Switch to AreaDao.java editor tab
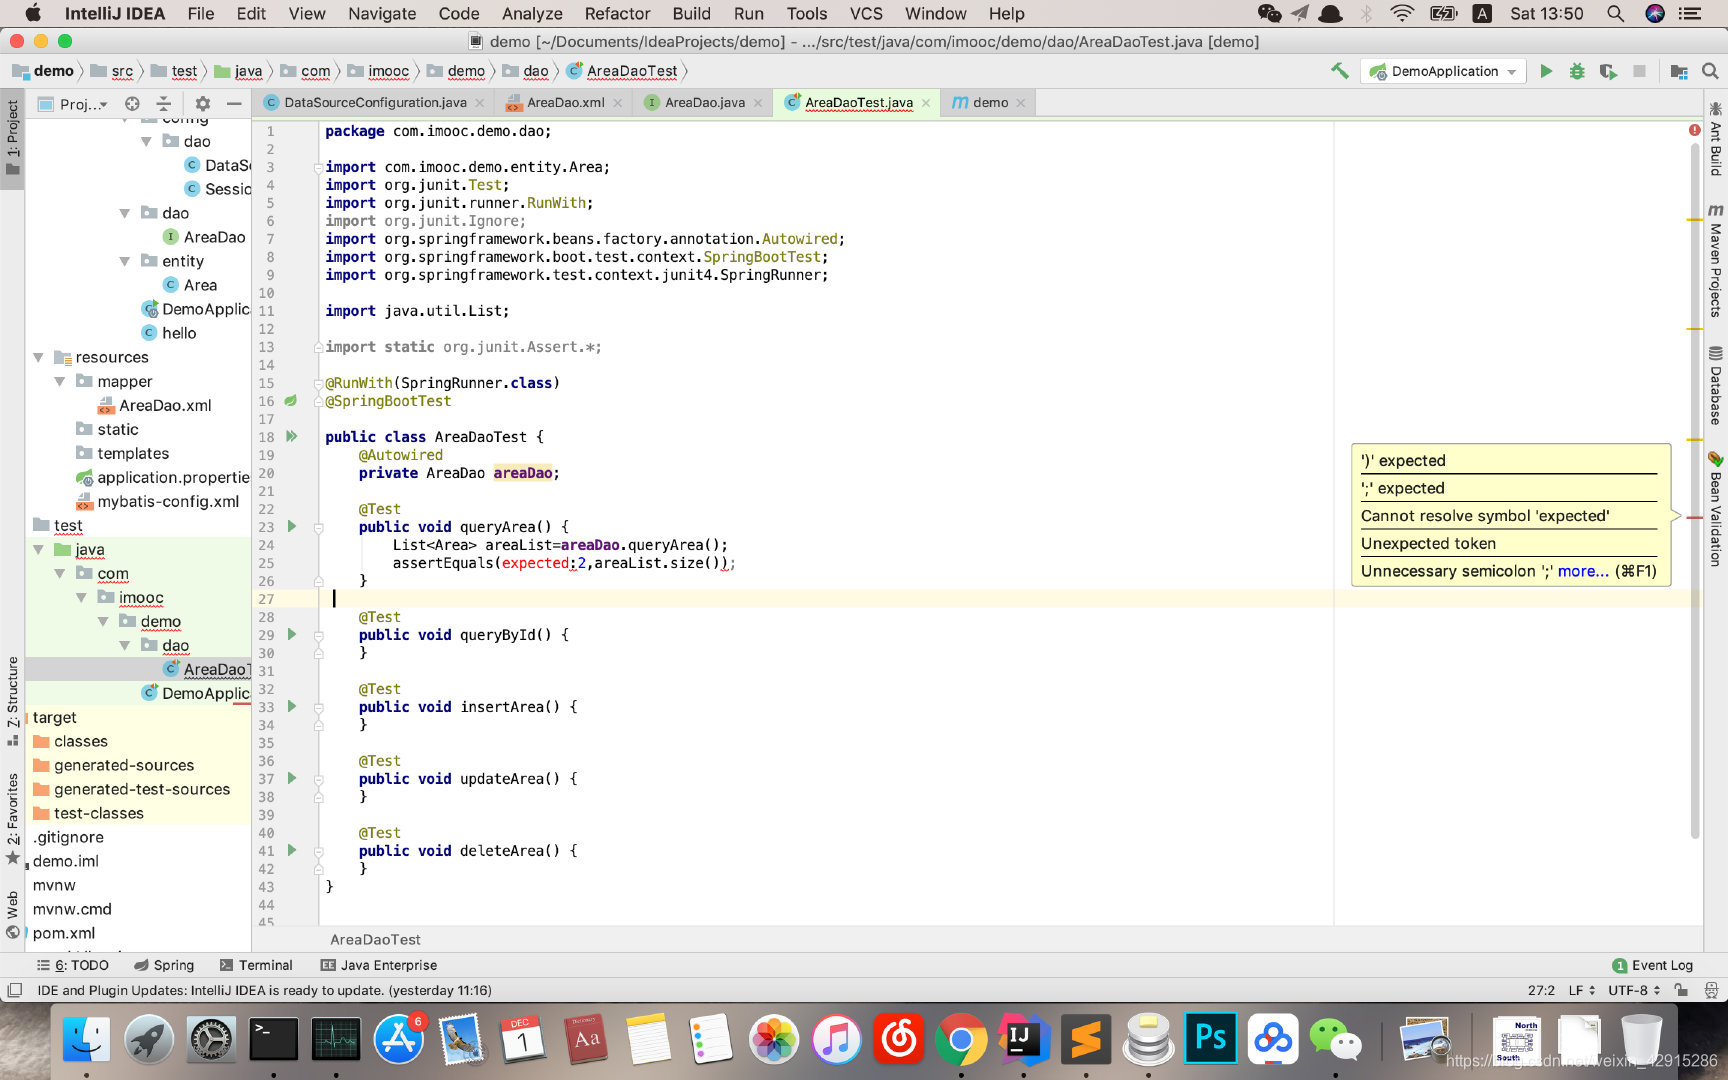Screen dimensions: 1728x1080 tap(704, 102)
